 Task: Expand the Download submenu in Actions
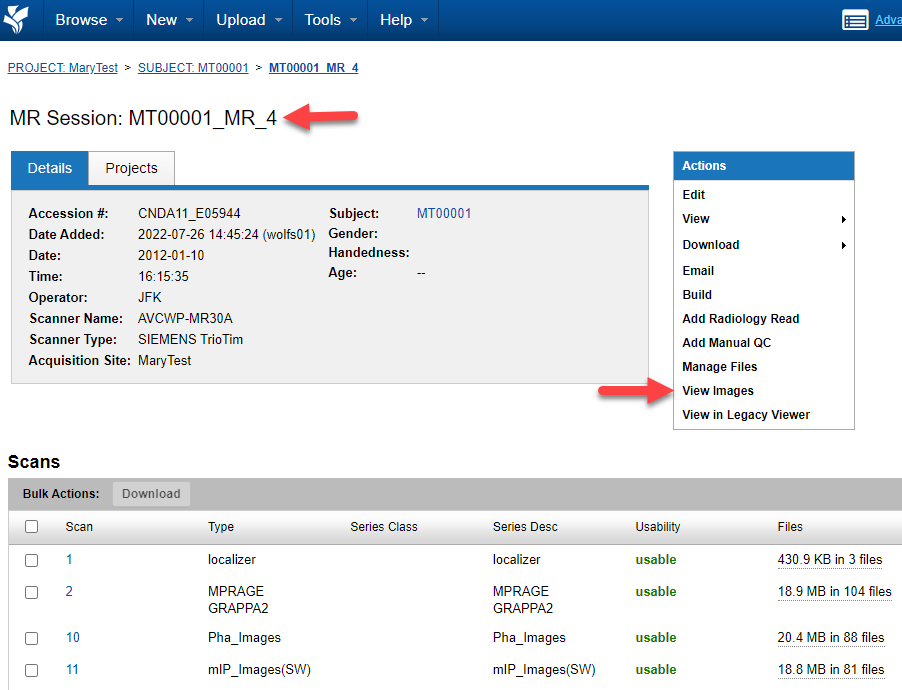tap(764, 245)
